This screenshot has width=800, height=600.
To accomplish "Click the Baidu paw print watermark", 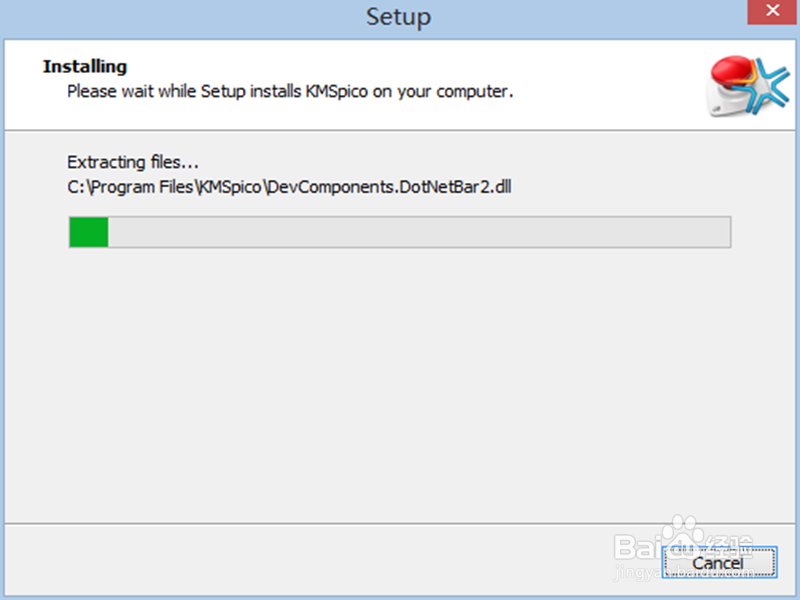I will (x=683, y=536).
